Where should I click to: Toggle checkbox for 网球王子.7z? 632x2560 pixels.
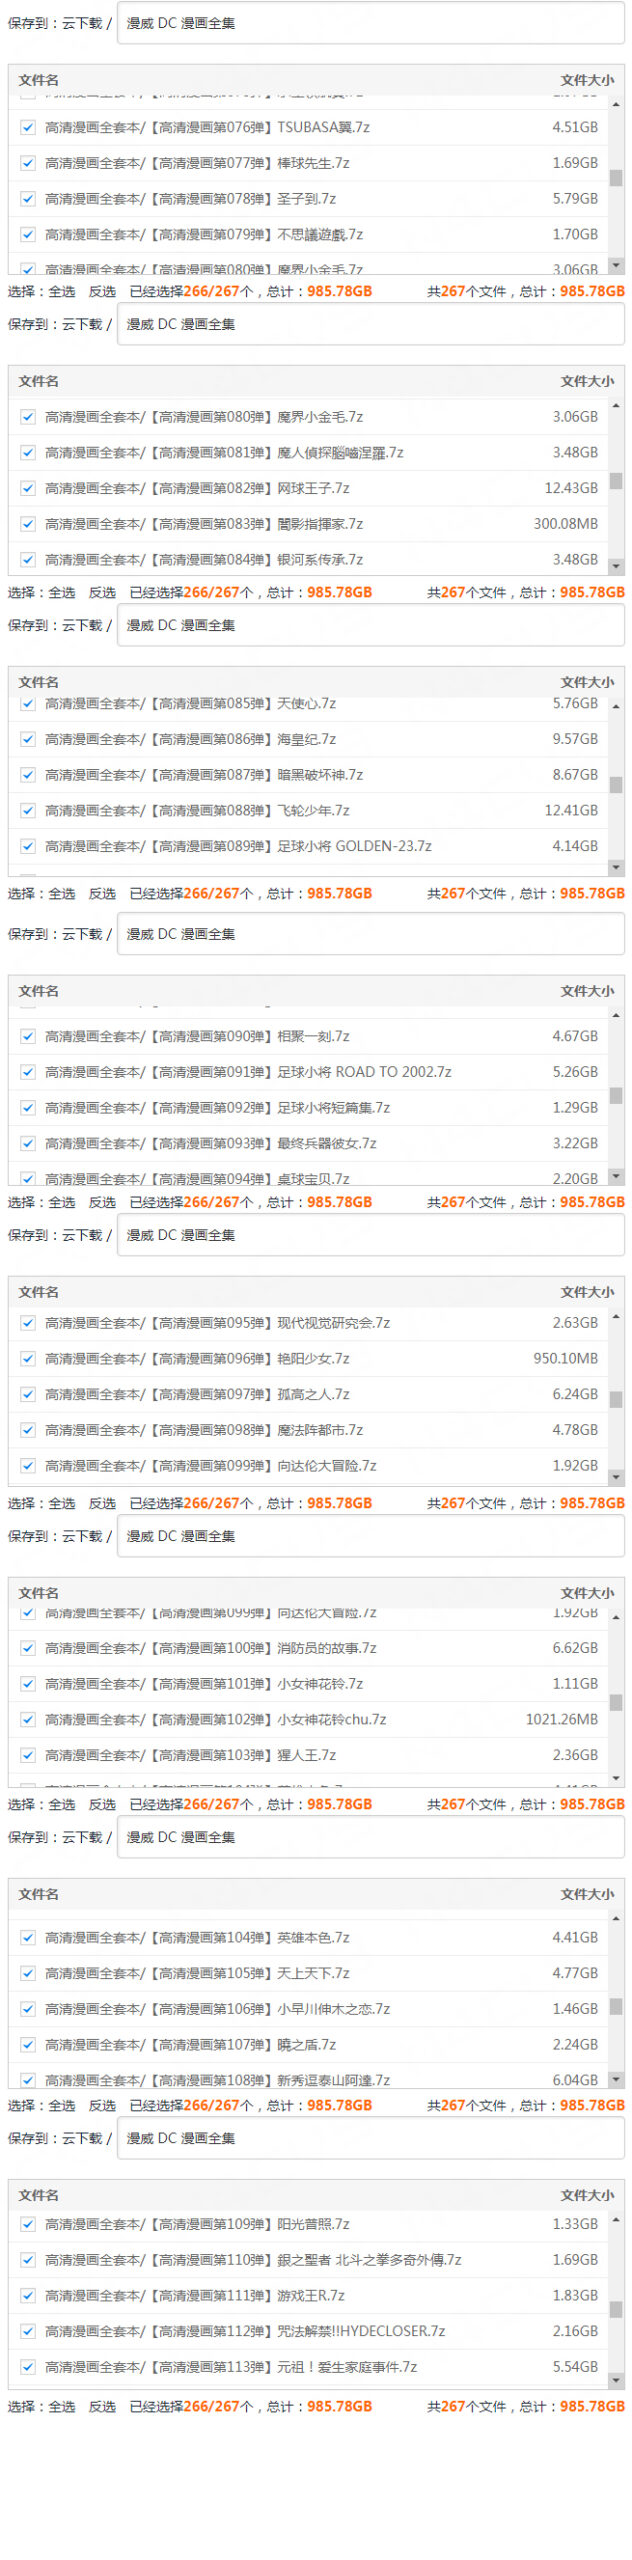(x=28, y=488)
